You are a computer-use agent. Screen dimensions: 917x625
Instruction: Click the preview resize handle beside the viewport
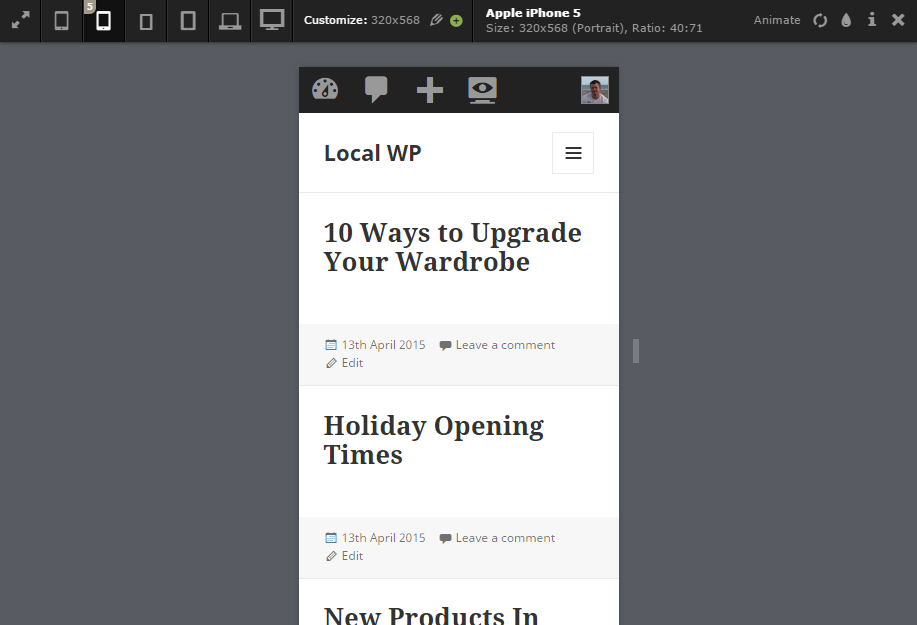pyautogui.click(x=636, y=351)
